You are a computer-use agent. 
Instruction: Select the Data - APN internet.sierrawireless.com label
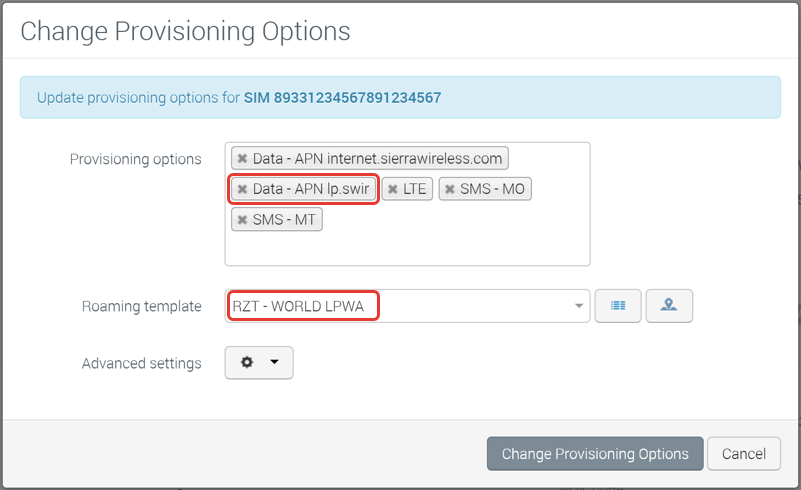(x=378, y=158)
